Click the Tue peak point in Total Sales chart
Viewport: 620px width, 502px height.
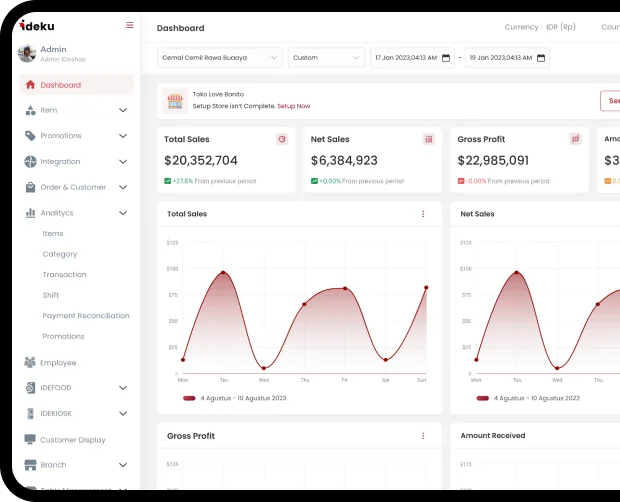click(x=223, y=272)
